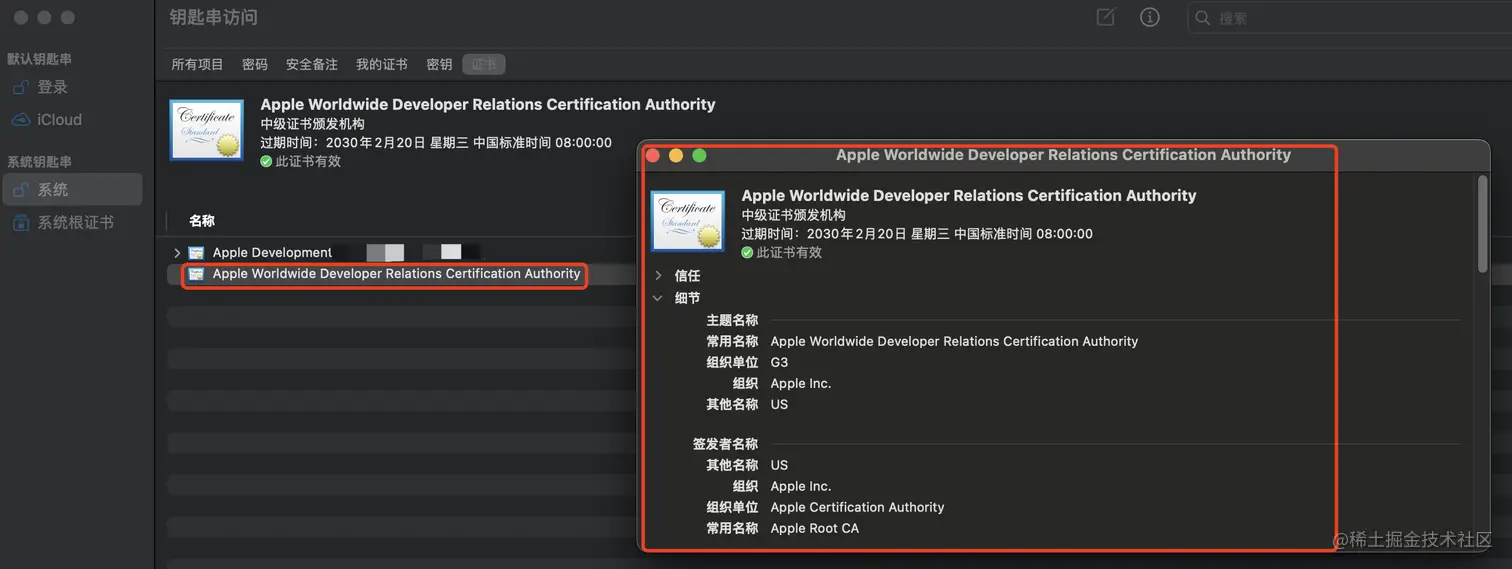Switch to 证书 tab
The image size is (1512, 569).
pyautogui.click(x=484, y=64)
